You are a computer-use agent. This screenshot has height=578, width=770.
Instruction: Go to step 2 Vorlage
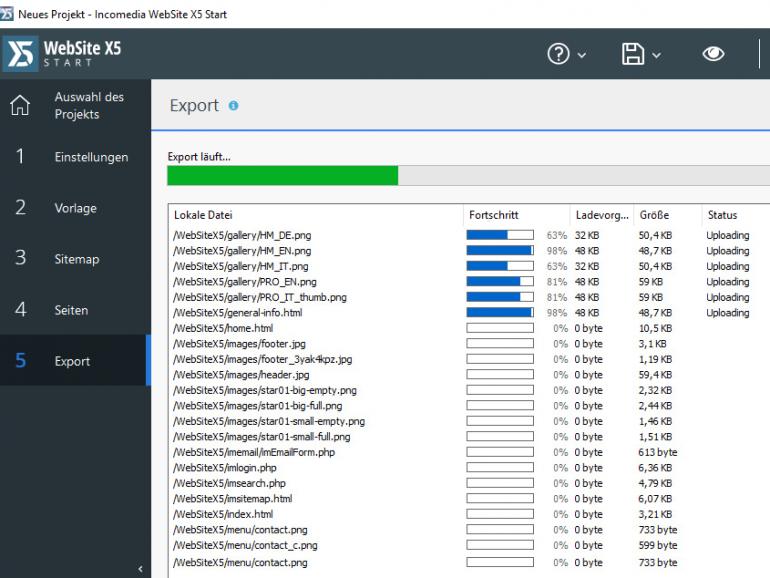click(75, 208)
